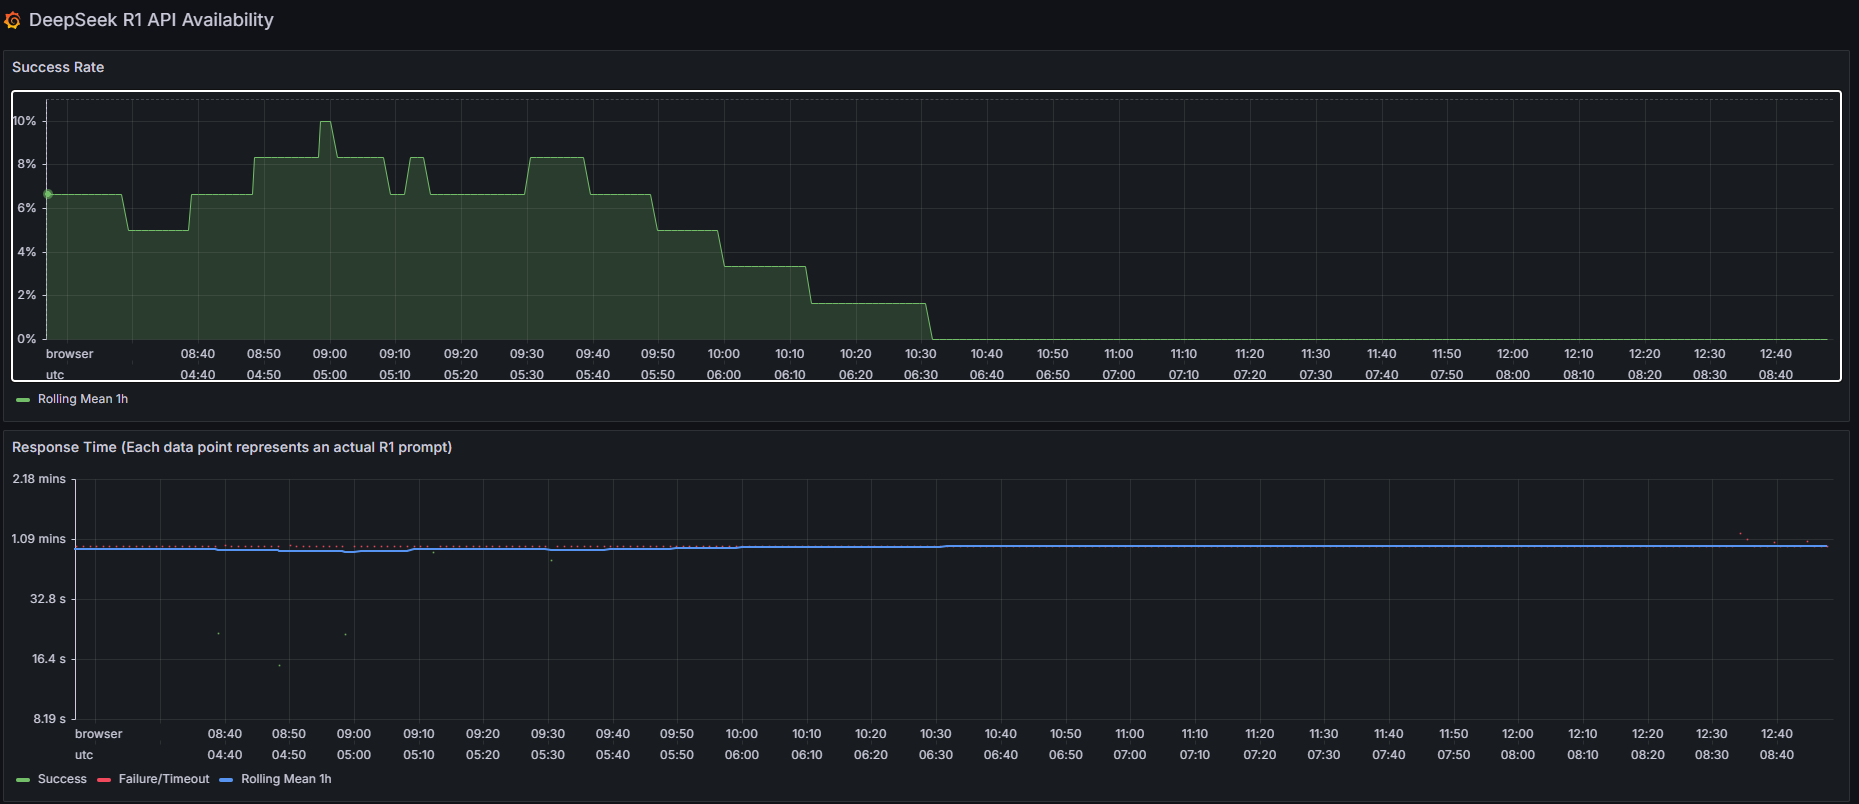The image size is (1859, 804).
Task: Click the 2.18 mins y-axis label
Action: tap(39, 479)
